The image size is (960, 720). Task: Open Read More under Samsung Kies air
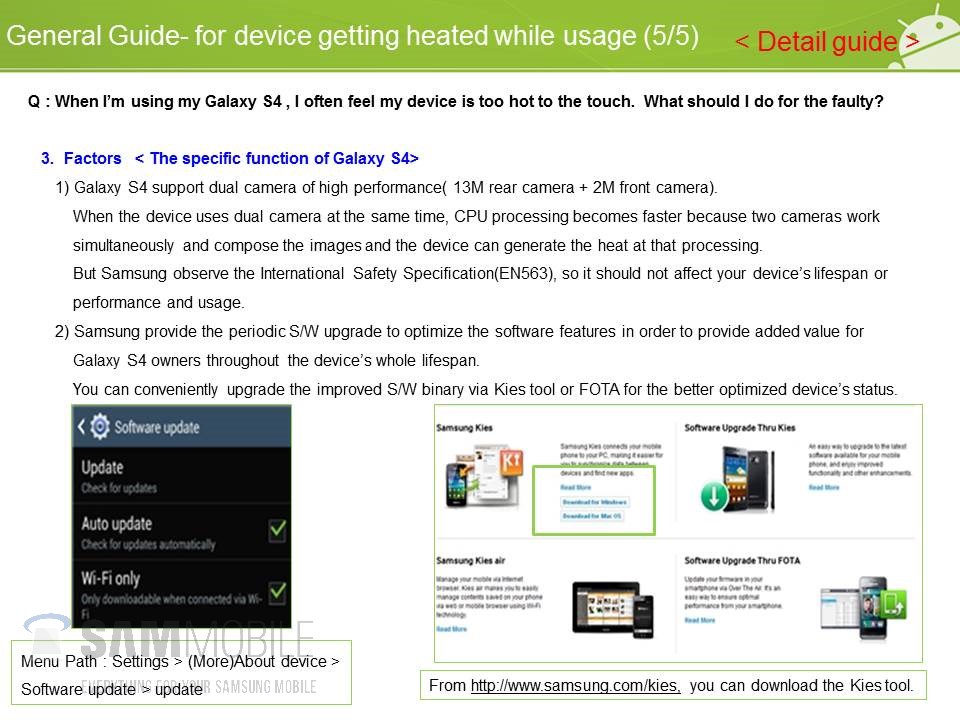[452, 629]
